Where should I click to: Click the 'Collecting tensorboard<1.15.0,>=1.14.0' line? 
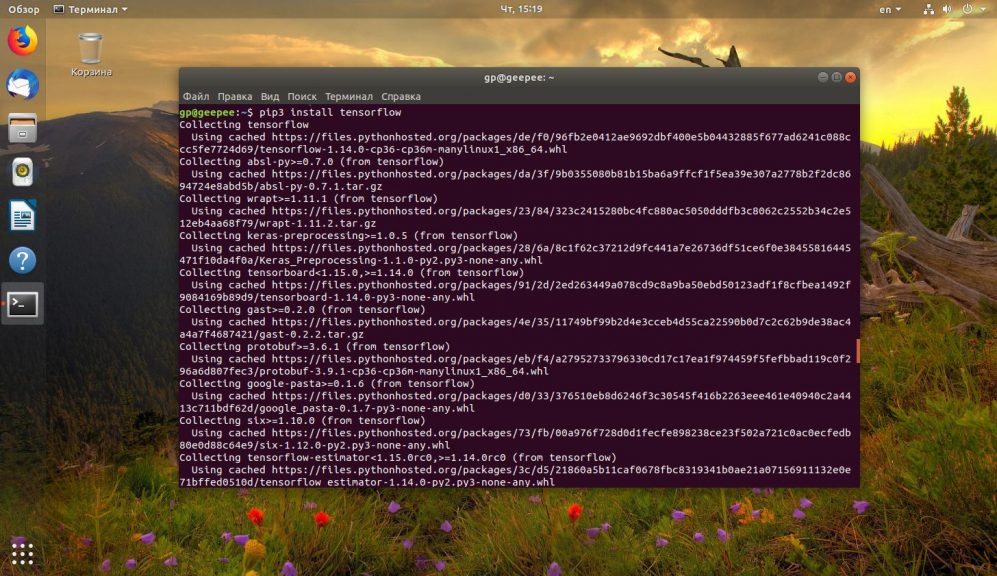pos(352,272)
